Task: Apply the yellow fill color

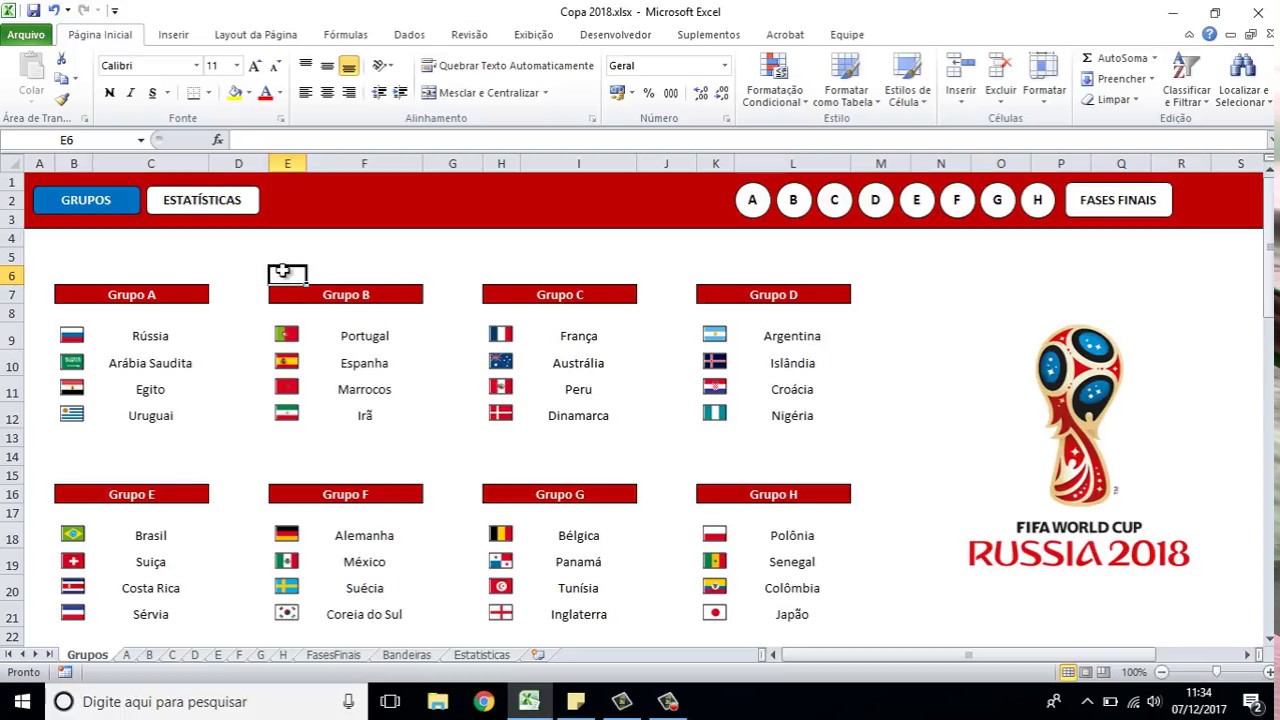Action: click(x=234, y=93)
